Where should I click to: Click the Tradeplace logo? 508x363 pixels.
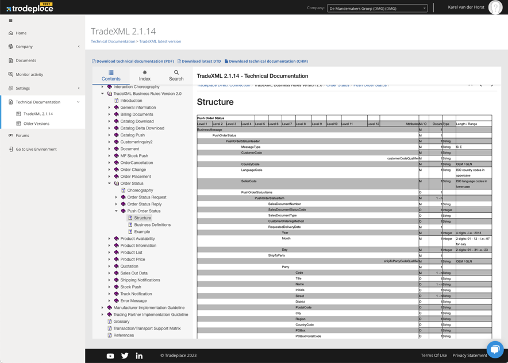click(30, 8)
